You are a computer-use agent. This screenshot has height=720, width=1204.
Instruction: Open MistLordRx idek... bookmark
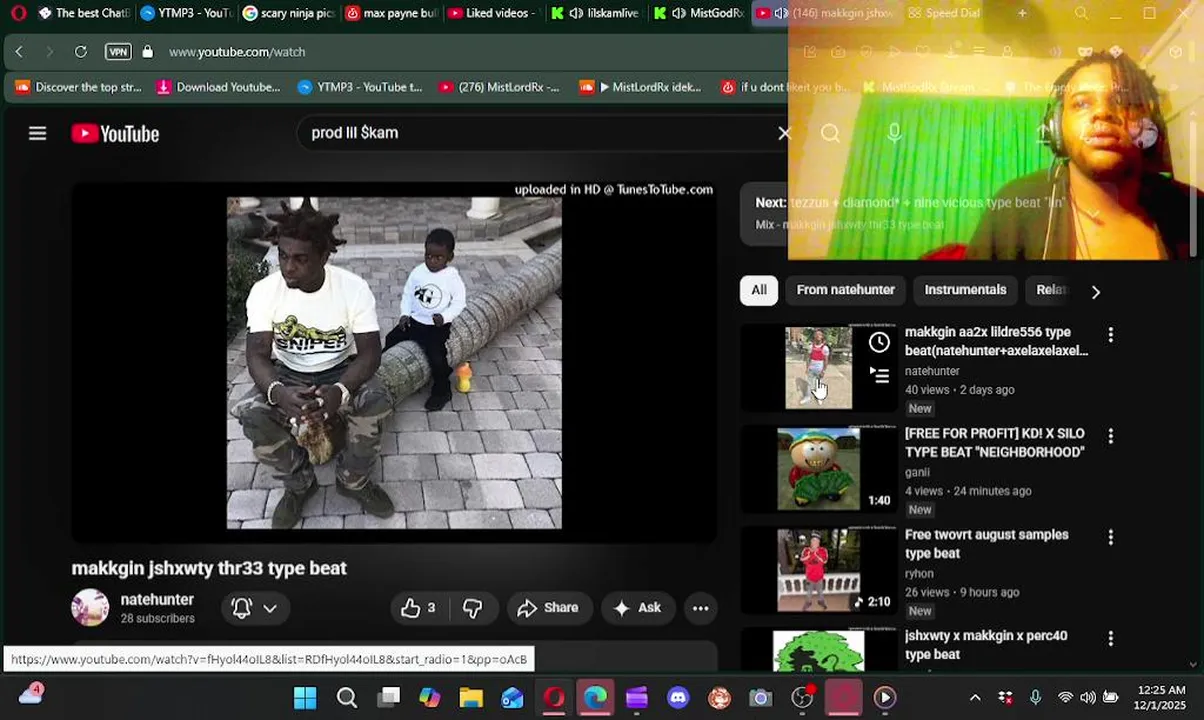pos(641,87)
